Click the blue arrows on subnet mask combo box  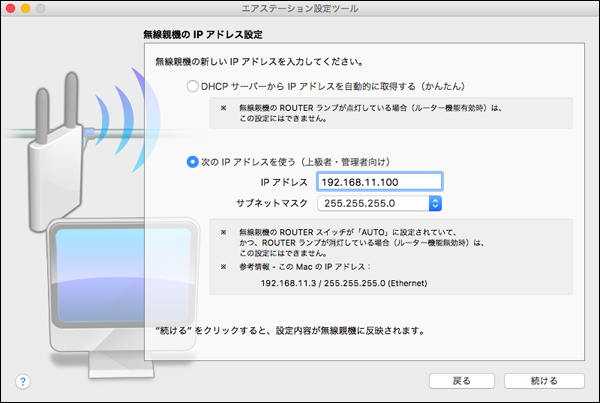click(434, 203)
